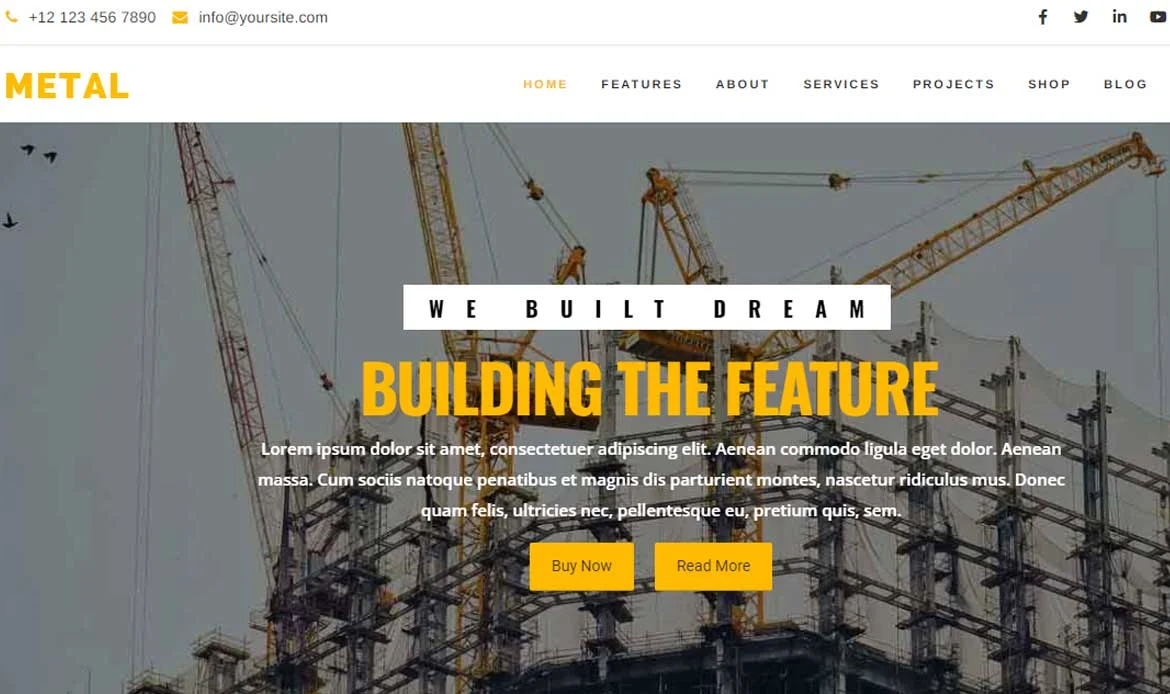This screenshot has height=694, width=1170.
Task: Click the Read More button
Action: click(x=713, y=566)
